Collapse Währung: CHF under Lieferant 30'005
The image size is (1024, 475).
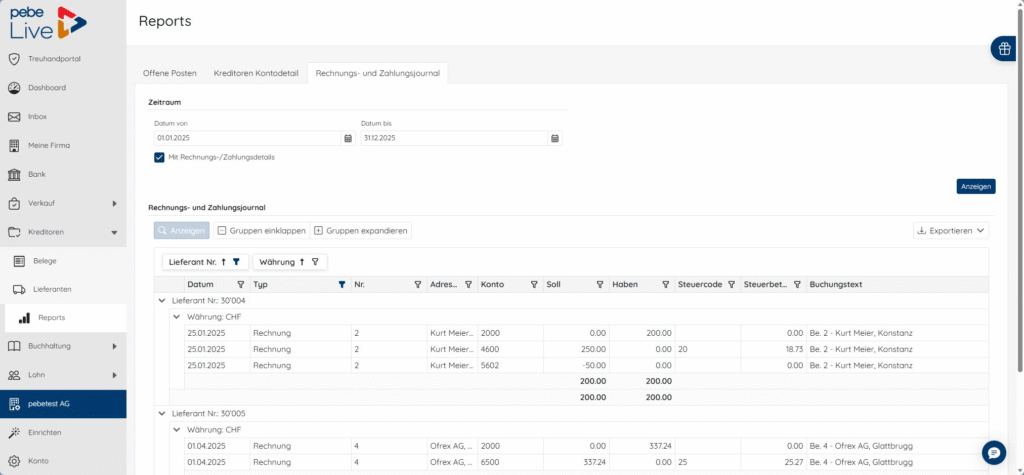pyautogui.click(x=176, y=430)
